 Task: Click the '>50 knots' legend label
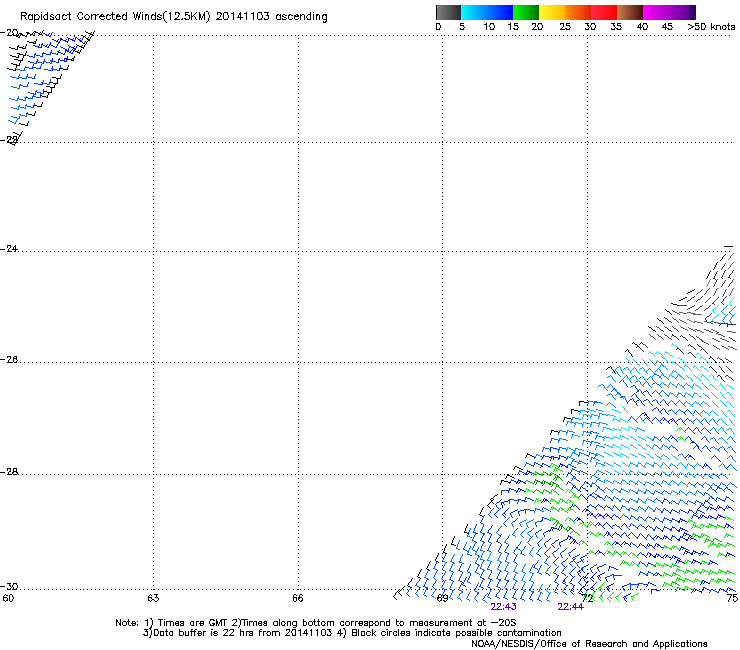click(711, 27)
